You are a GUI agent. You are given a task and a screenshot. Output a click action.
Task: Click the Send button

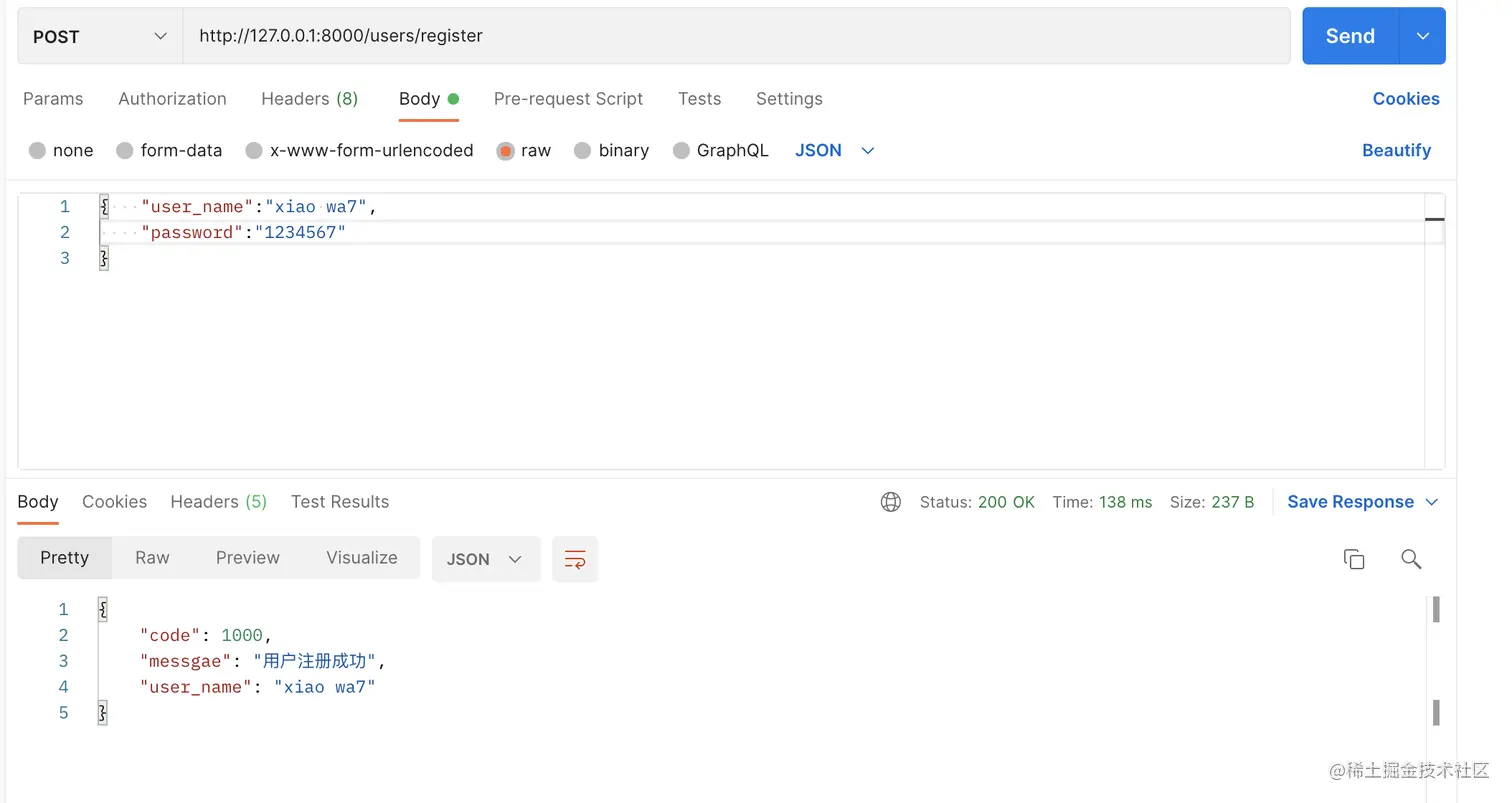click(1351, 36)
